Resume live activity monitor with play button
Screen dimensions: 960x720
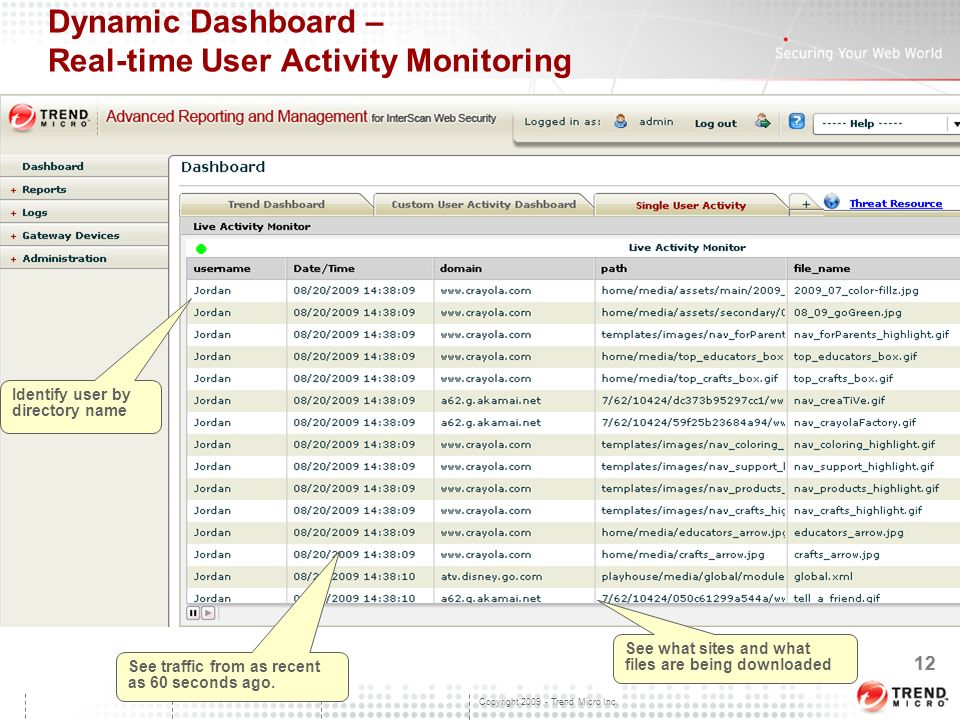point(208,612)
